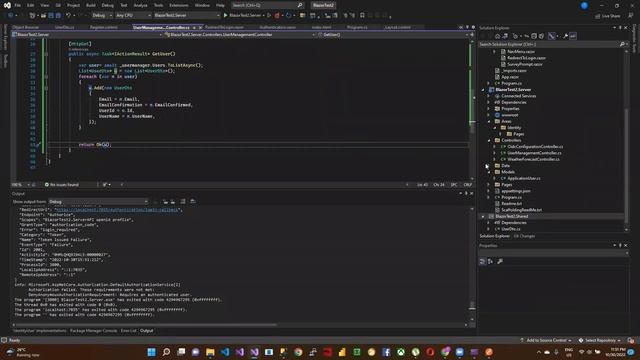The width and height of the screenshot is (640, 360).
Task: Select ApplicationUser.cs in Solution Explorer
Action: 523,178
